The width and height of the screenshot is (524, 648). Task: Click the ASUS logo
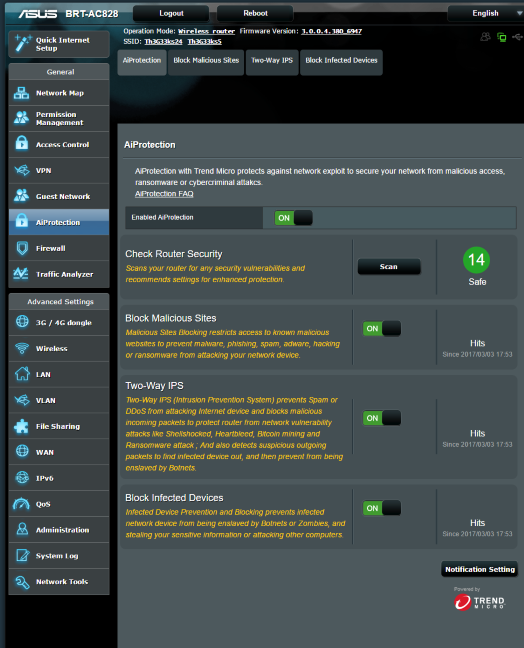(x=38, y=14)
